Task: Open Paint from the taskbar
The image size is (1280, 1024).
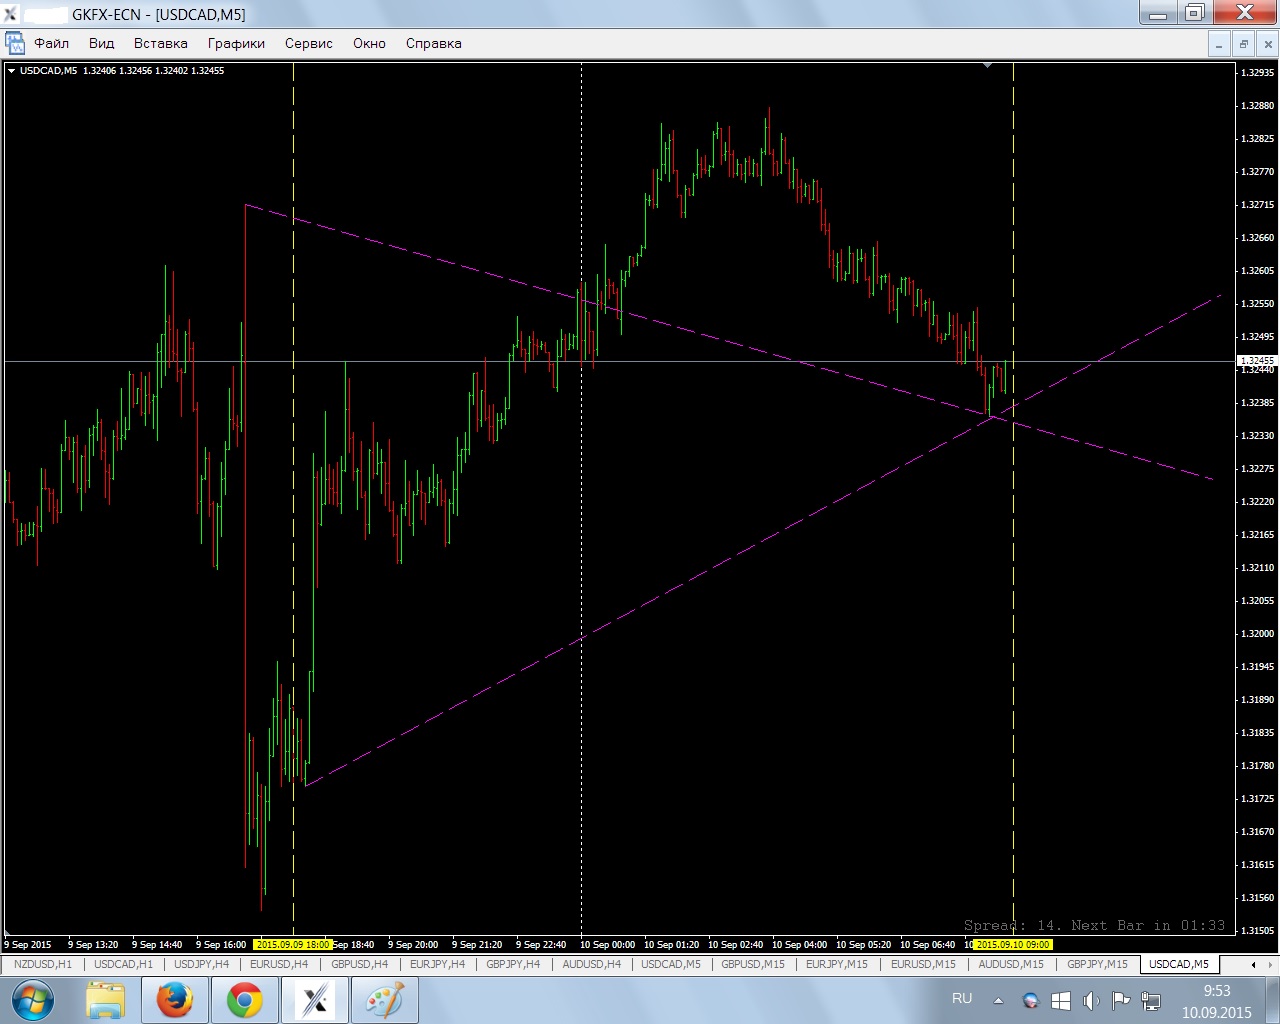Action: point(384,1000)
